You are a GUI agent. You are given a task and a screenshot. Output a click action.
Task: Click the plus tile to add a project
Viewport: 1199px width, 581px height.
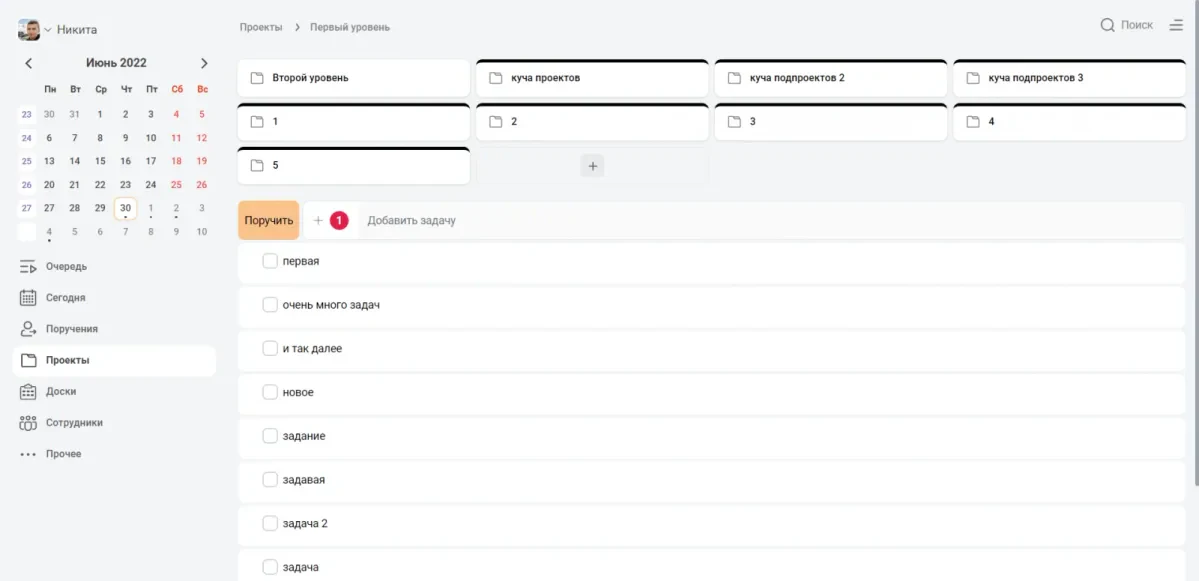pyautogui.click(x=592, y=166)
